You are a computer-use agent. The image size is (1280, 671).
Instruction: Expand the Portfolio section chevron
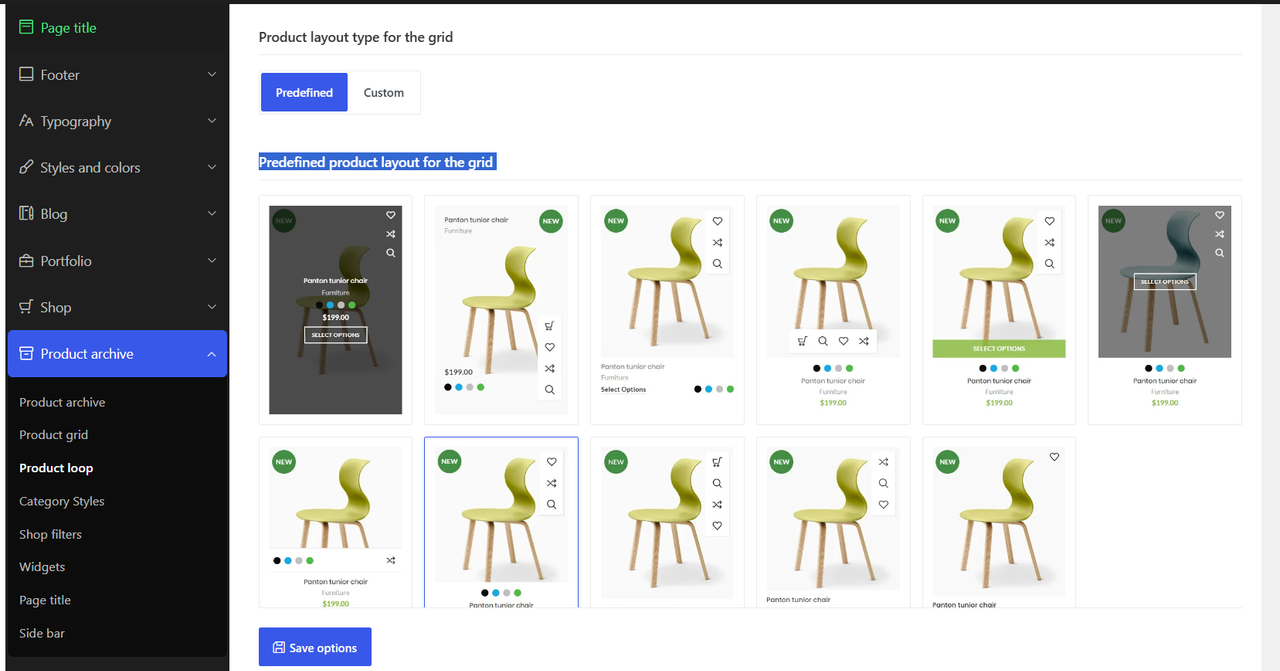pyautogui.click(x=212, y=261)
